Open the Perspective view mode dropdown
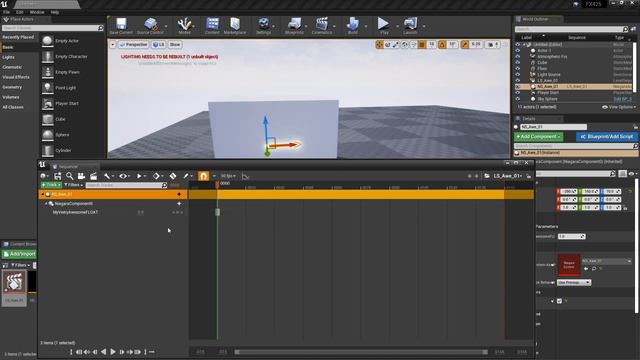This screenshot has width=640, height=360. (133, 44)
